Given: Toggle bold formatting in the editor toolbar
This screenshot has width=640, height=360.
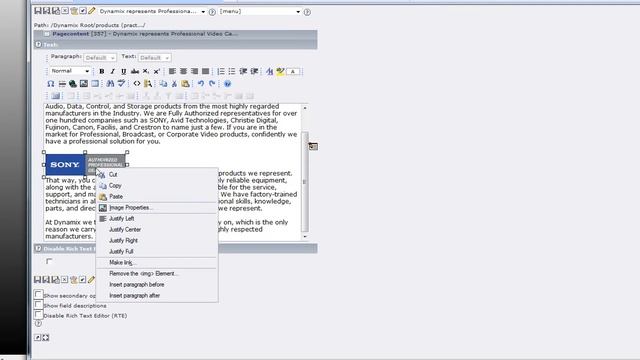Looking at the screenshot, I should click(102, 71).
